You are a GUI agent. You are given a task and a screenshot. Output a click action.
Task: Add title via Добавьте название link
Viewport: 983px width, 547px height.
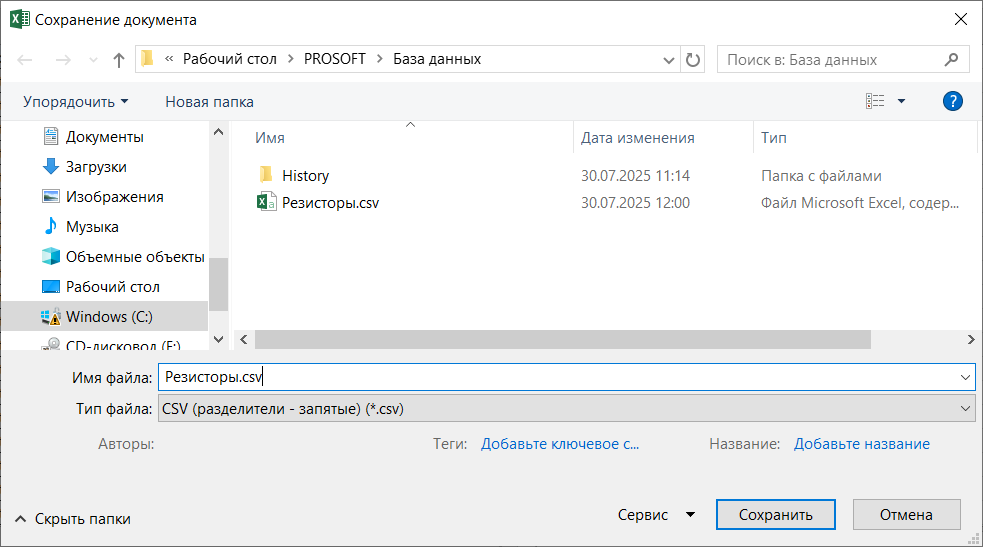coord(862,444)
